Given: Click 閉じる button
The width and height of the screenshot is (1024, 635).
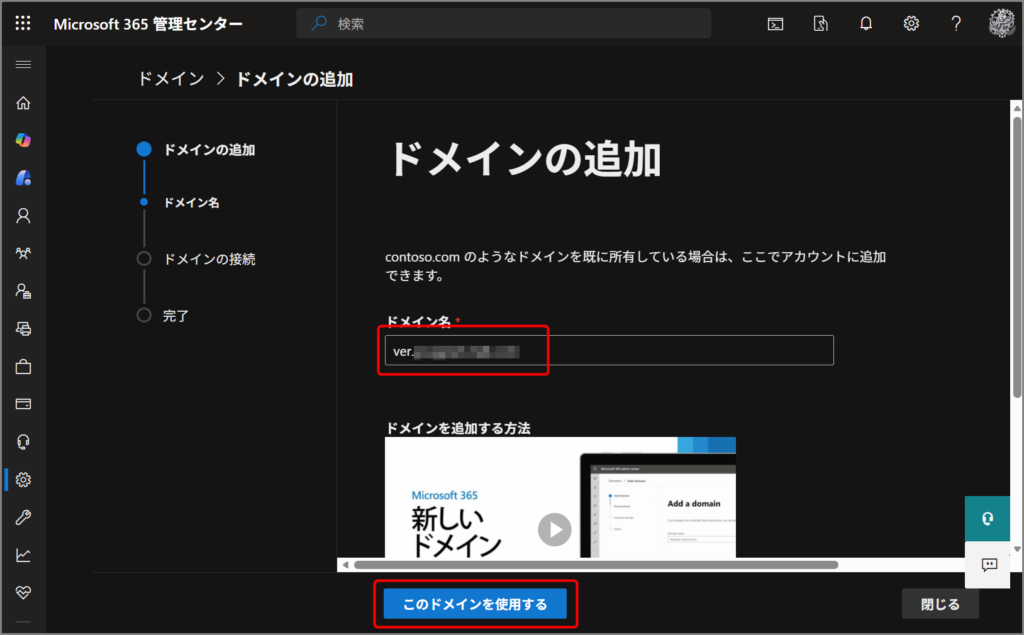Looking at the screenshot, I should (x=940, y=604).
